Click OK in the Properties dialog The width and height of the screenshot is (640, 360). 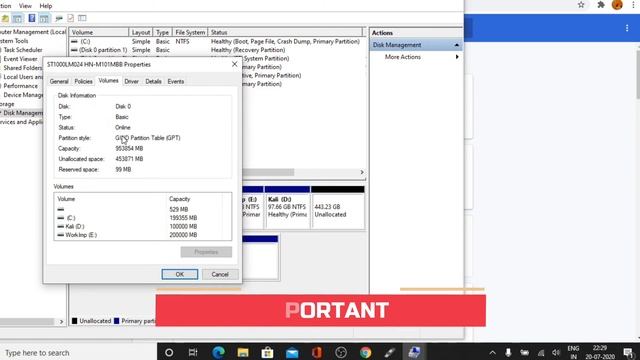pyautogui.click(x=180, y=274)
